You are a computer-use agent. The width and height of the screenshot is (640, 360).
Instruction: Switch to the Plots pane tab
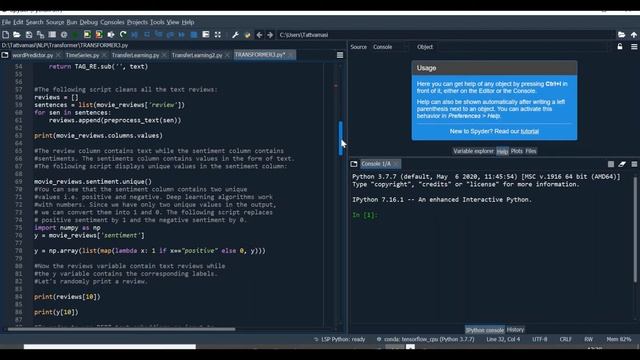pos(516,151)
